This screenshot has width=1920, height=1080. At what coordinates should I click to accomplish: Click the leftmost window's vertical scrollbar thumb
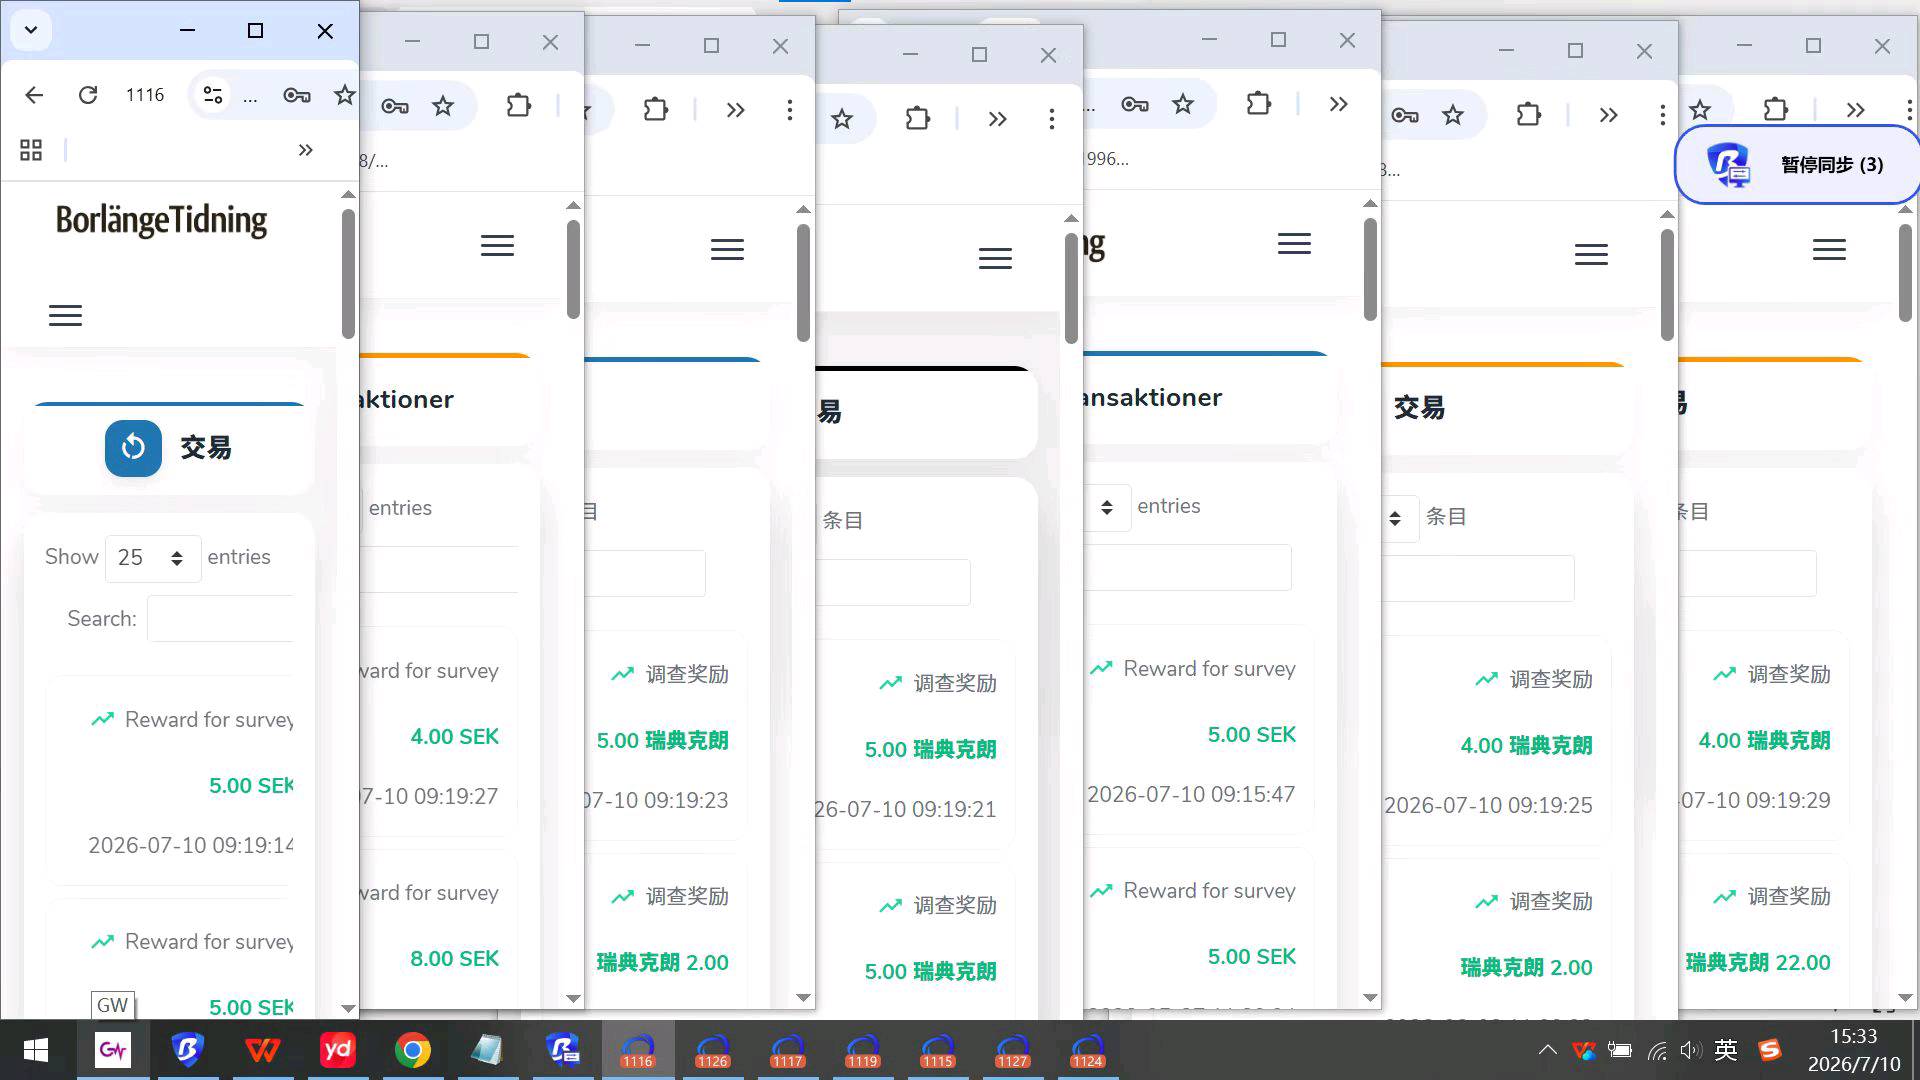(348, 274)
